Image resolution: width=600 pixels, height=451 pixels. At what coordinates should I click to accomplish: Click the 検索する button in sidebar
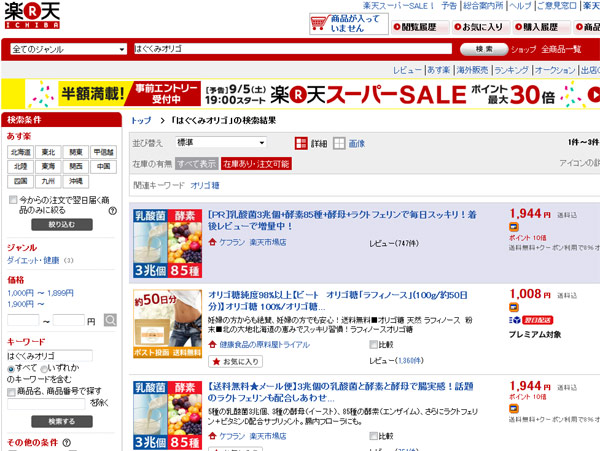[x=62, y=422]
